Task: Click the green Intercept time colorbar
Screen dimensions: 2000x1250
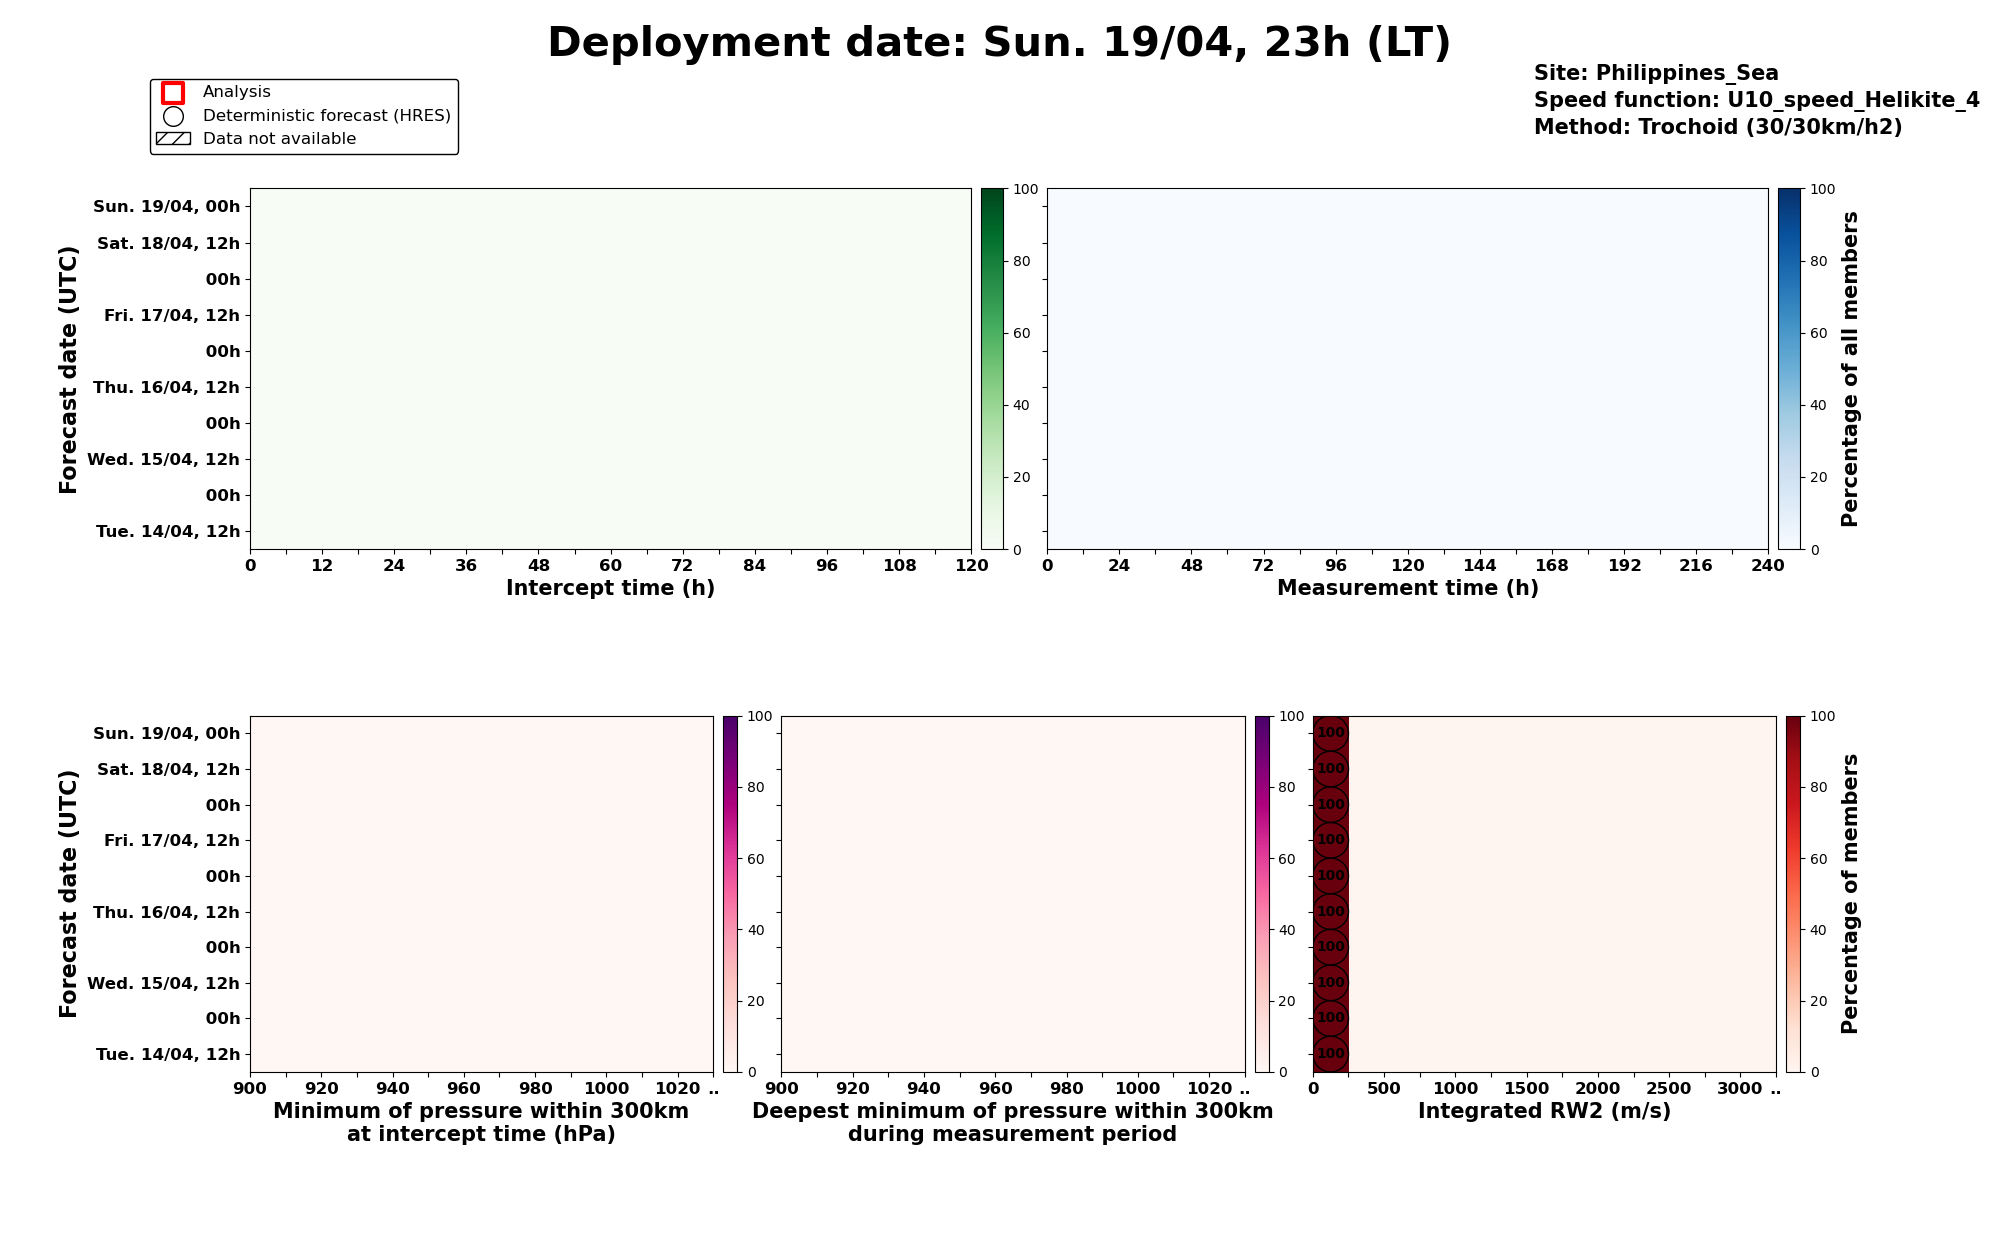Action: point(992,369)
